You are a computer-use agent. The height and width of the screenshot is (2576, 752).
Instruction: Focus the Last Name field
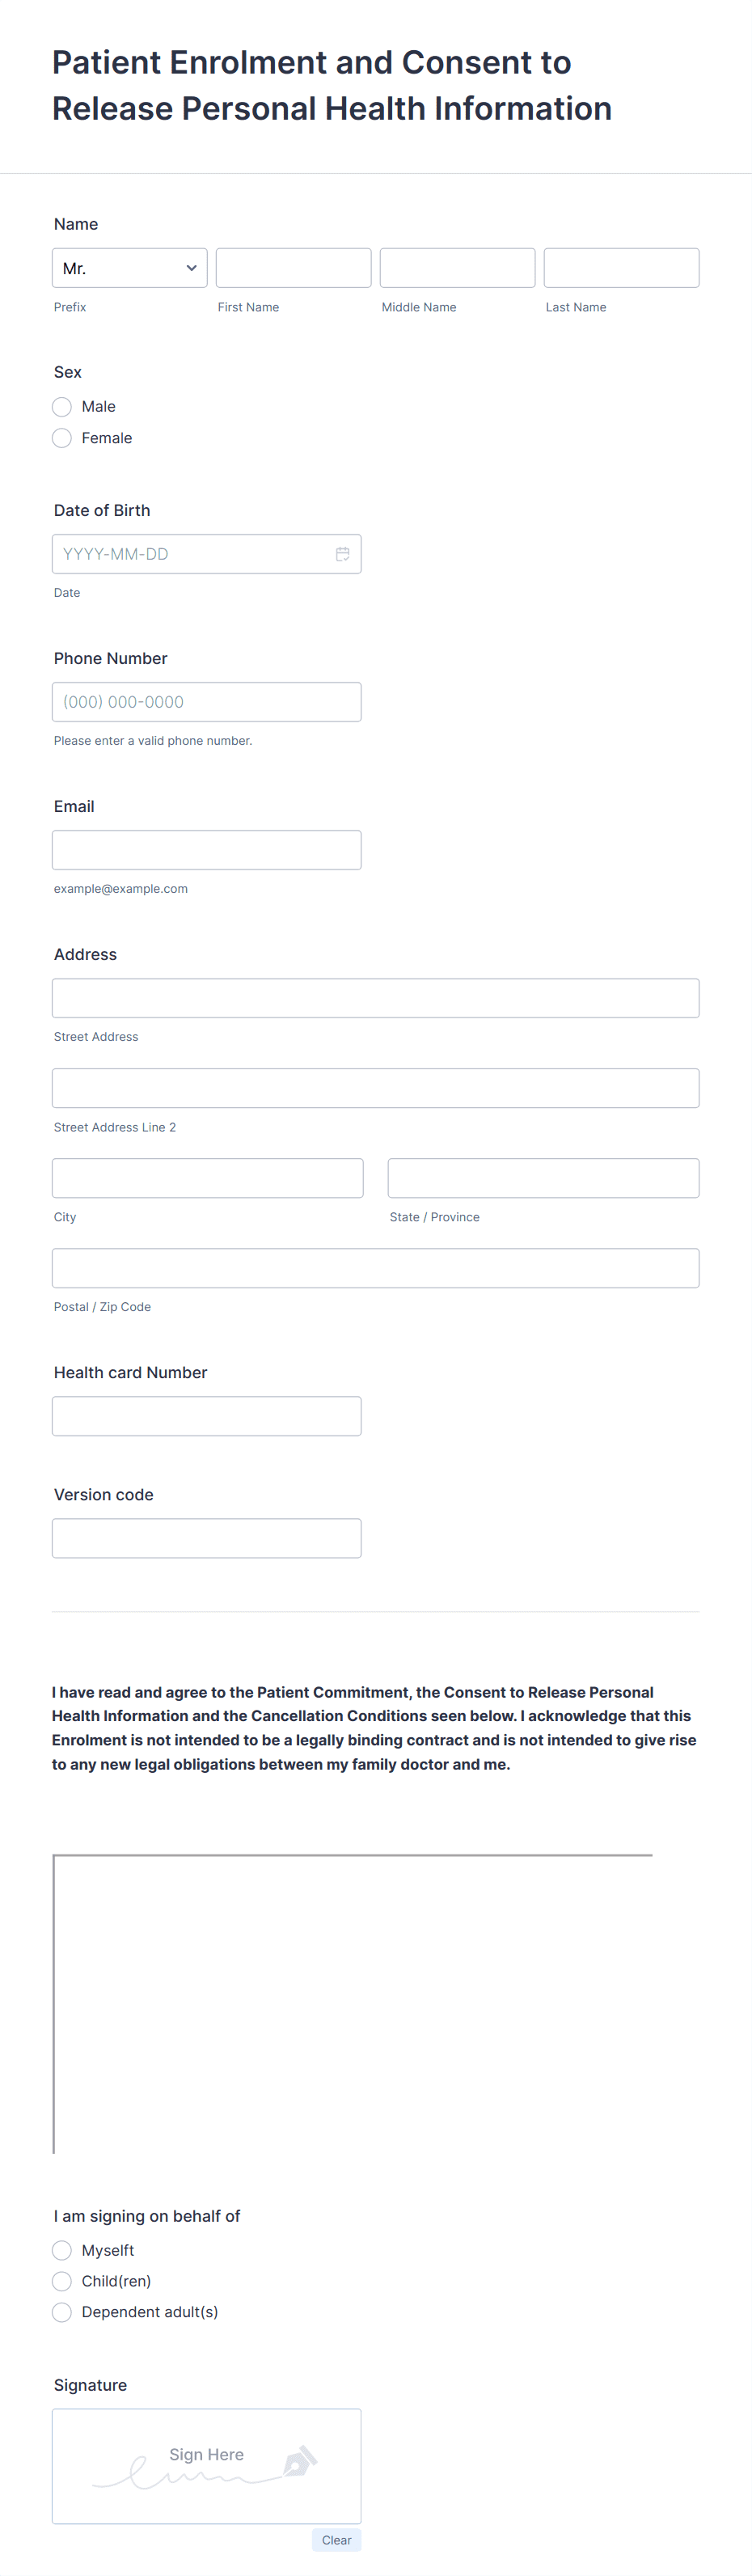[x=622, y=268]
